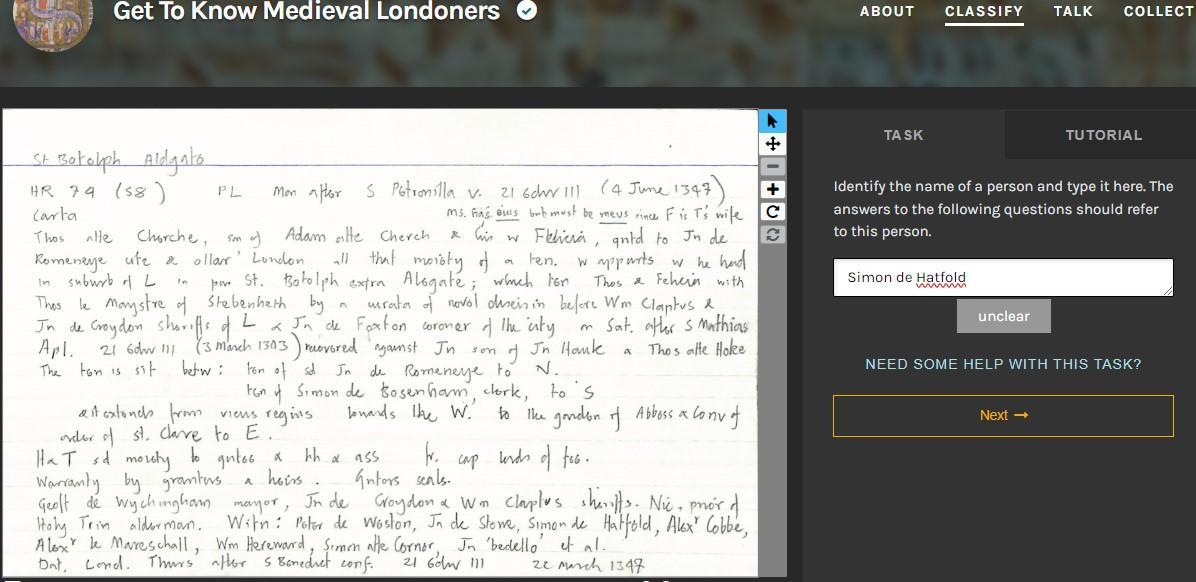Switch to the TASK tab
The width and height of the screenshot is (1196, 582).
(904, 135)
